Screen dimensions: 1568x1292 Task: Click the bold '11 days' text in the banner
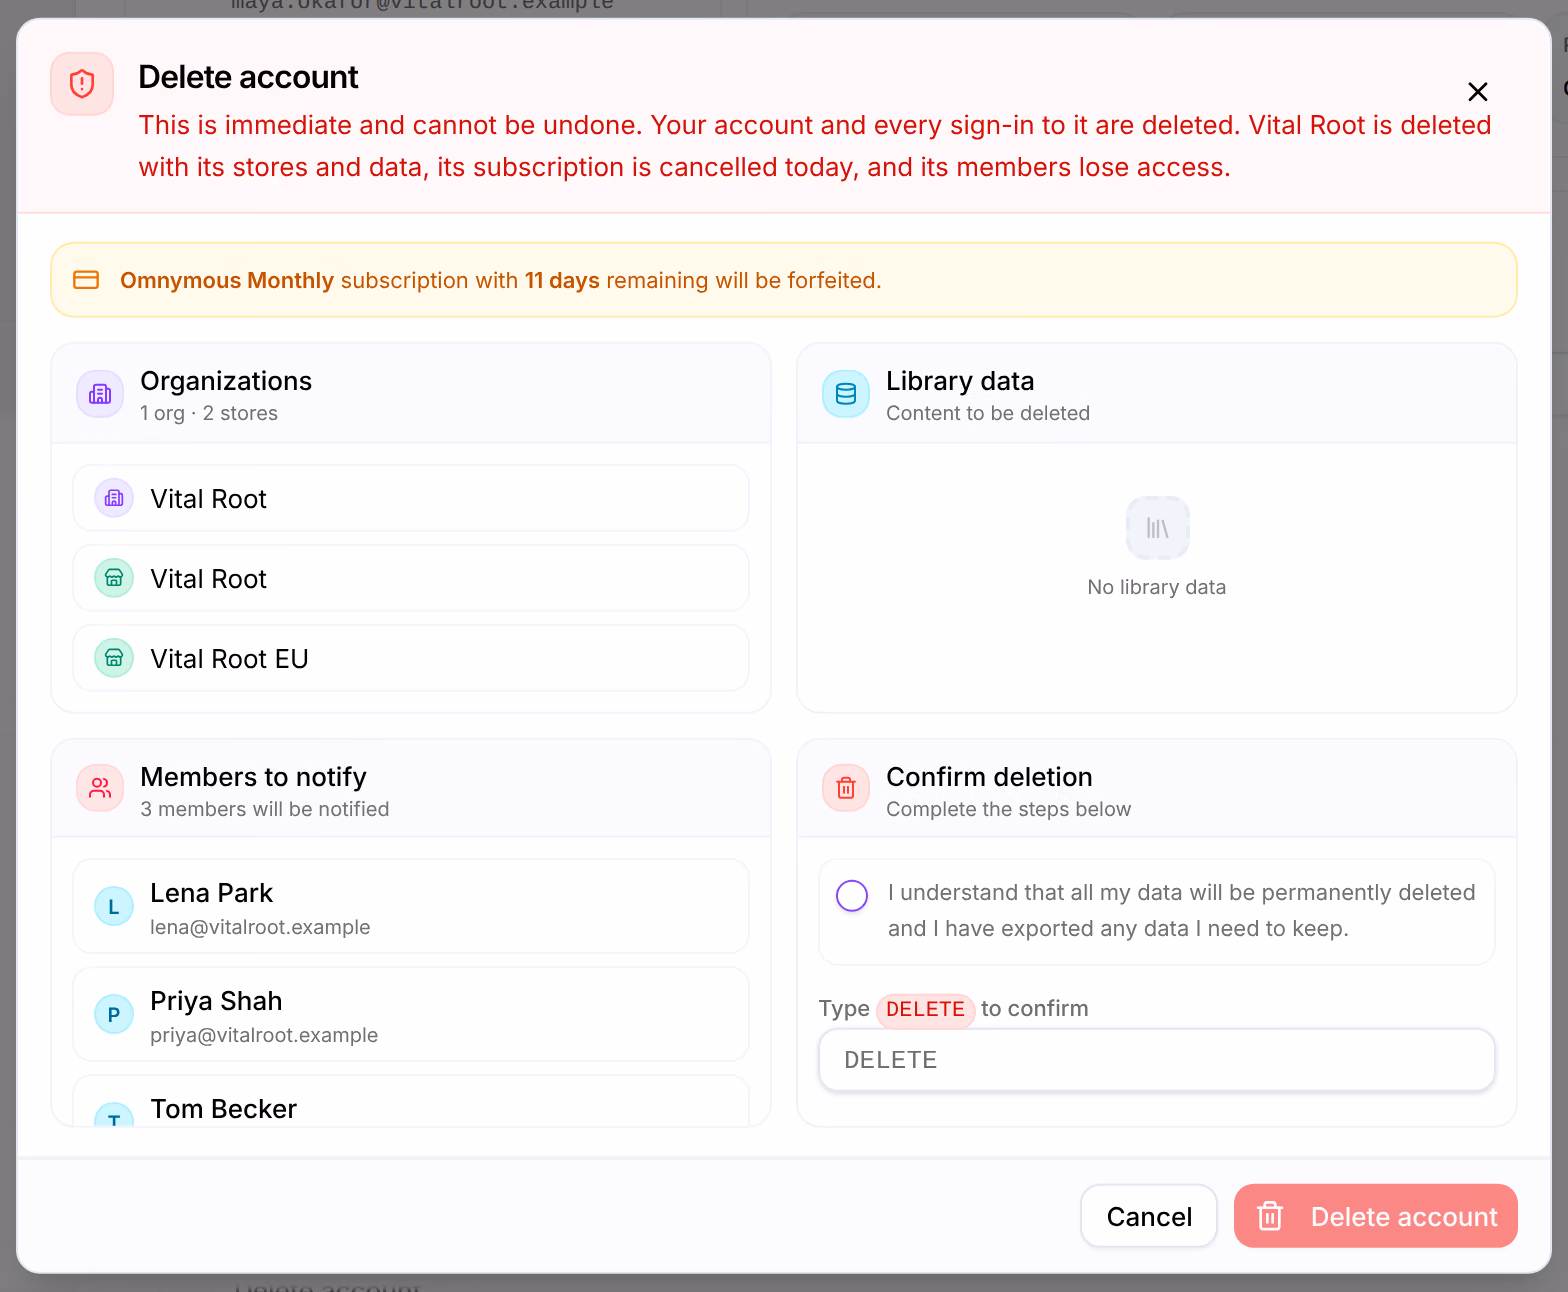562,280
